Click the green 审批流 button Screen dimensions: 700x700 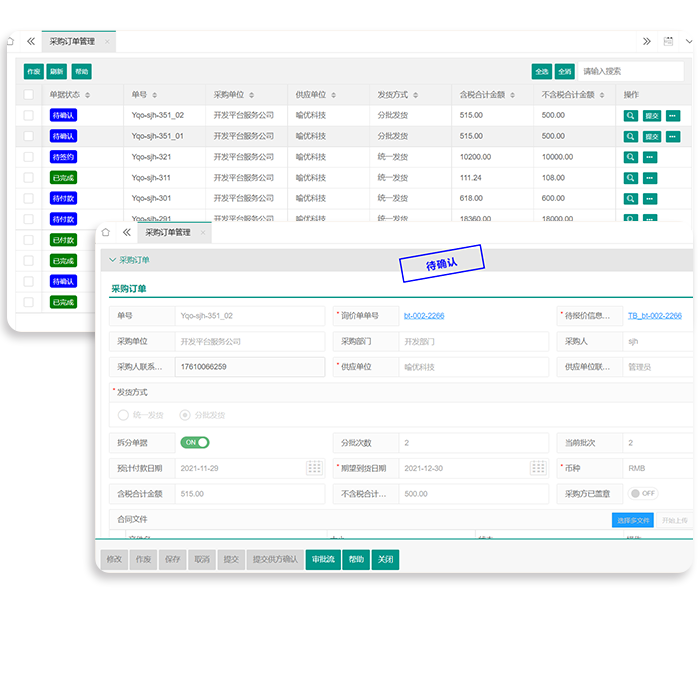[x=323, y=559]
